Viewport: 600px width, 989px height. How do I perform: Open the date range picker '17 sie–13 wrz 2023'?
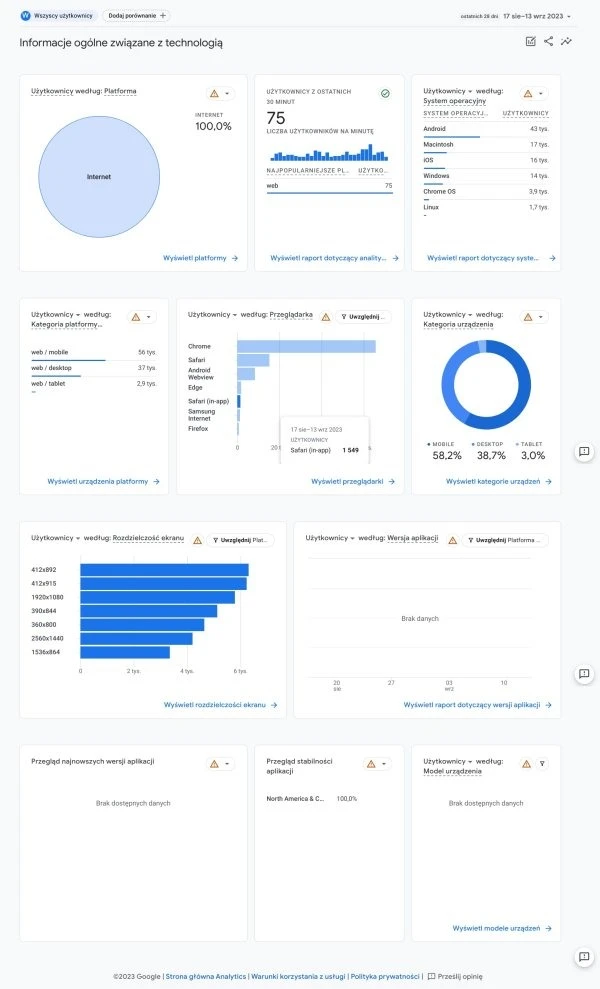(x=539, y=16)
